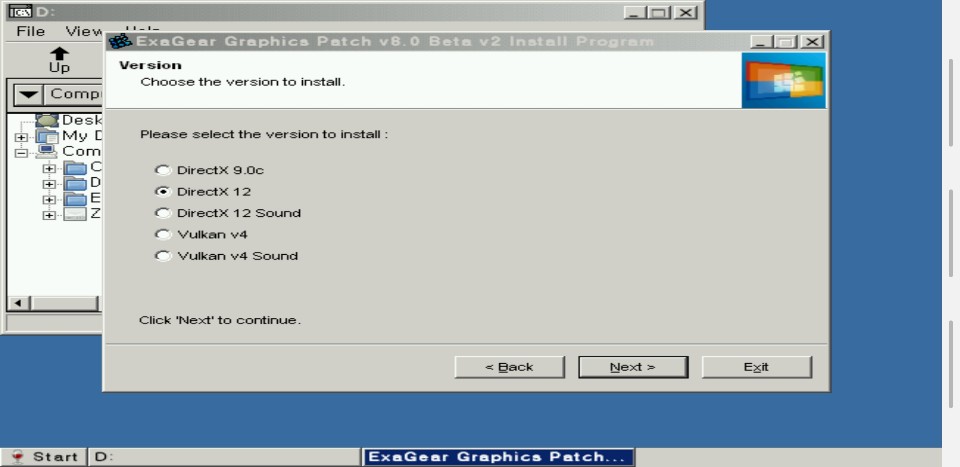Screen dimensions: 960x467
Task: Click the Z drive icon
Action: (x=75, y=214)
